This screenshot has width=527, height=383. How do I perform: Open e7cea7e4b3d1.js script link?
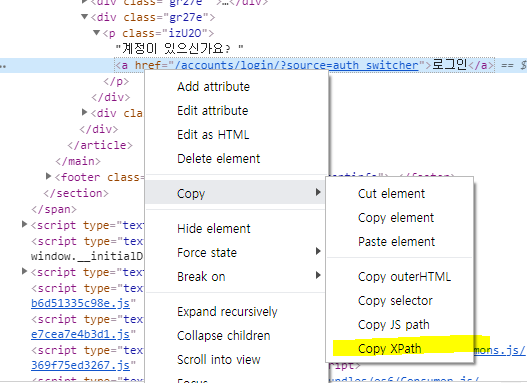(x=80, y=334)
